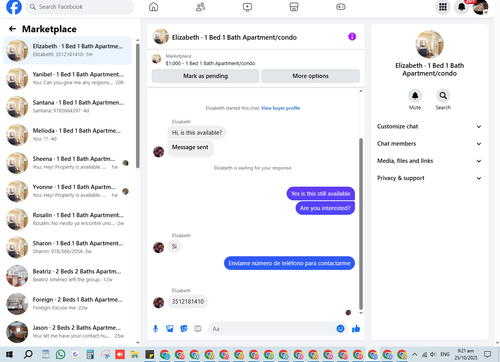This screenshot has width=500, height=362.
Task: Open the Friends icon in top navigation
Action: coord(200,7)
